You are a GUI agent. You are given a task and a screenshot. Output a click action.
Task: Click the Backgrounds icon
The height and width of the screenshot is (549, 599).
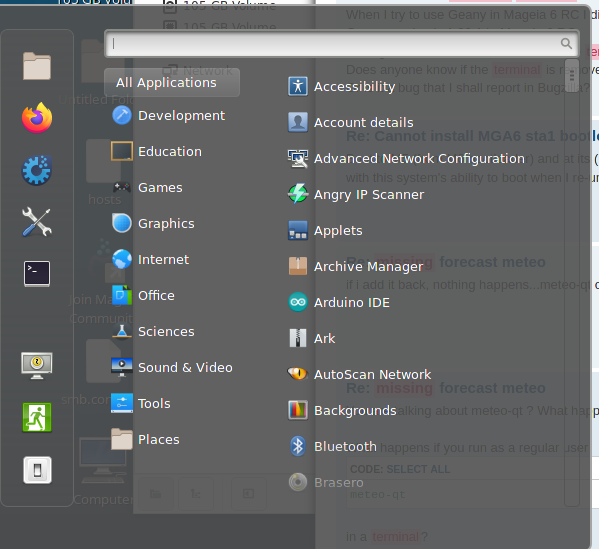pos(298,410)
